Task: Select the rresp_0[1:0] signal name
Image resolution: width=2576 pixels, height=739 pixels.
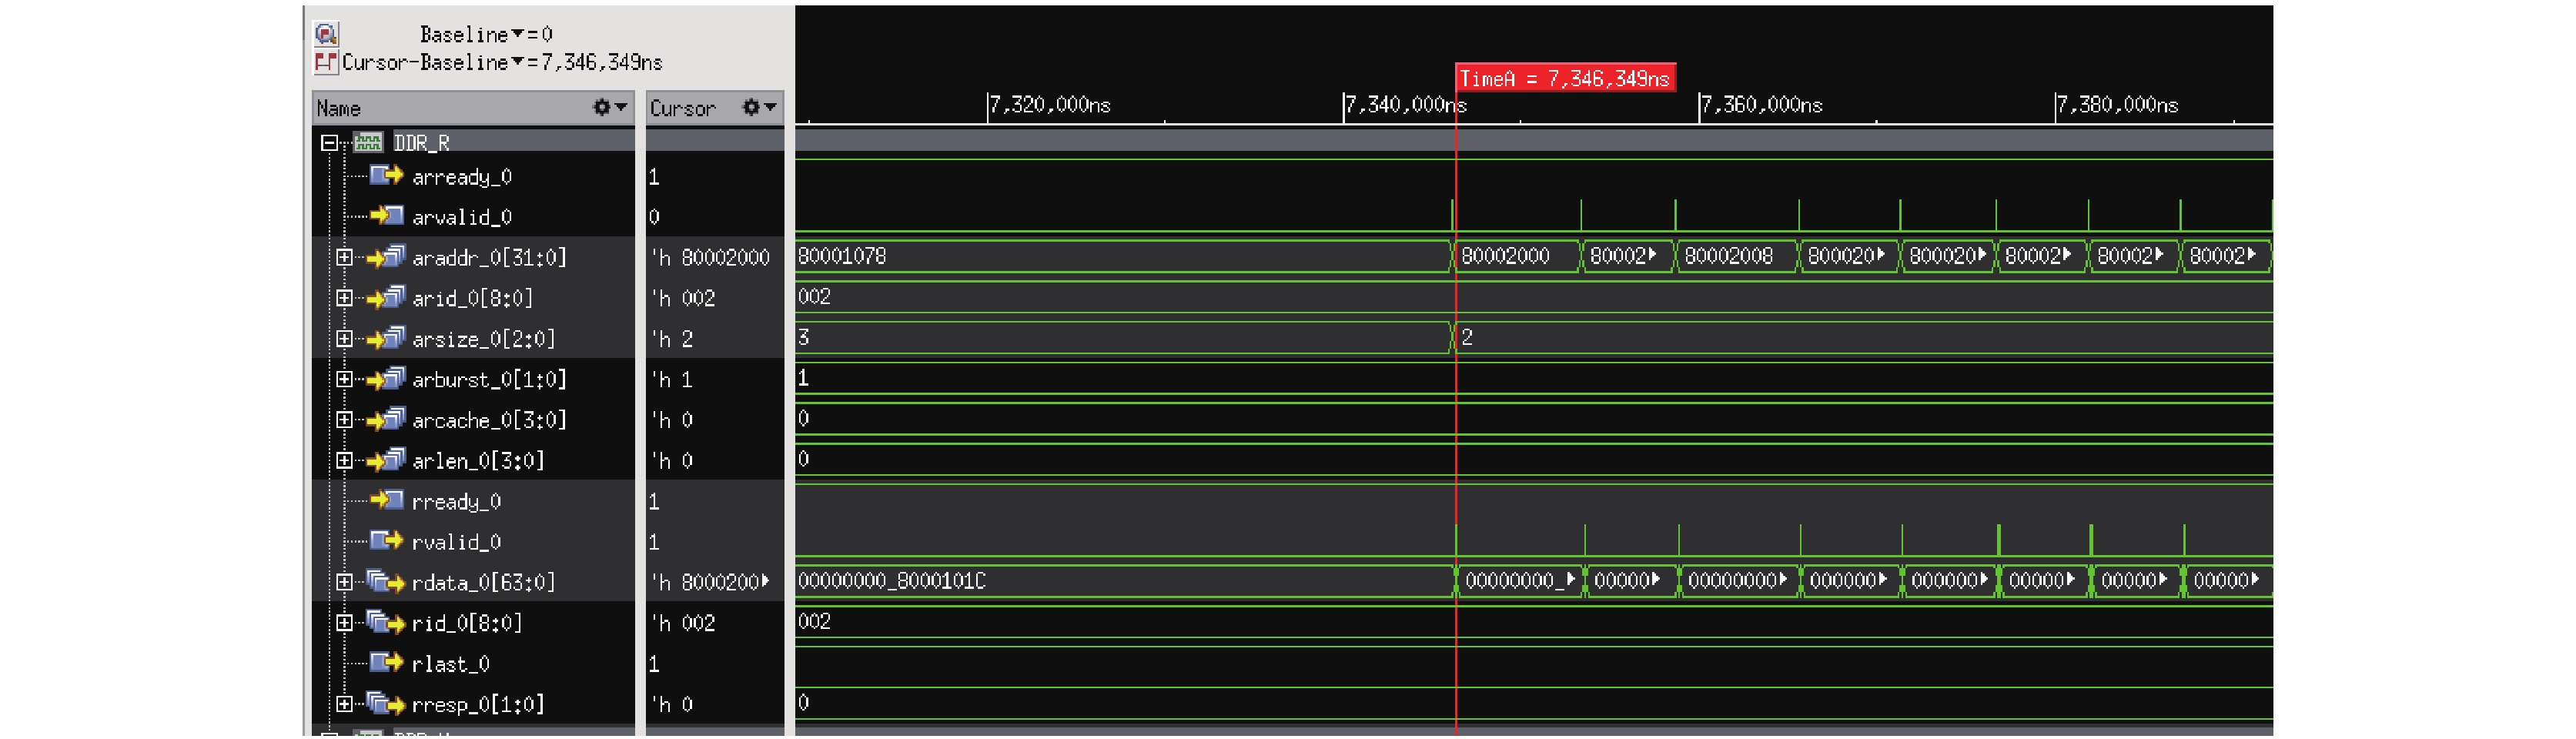Action: pos(479,704)
